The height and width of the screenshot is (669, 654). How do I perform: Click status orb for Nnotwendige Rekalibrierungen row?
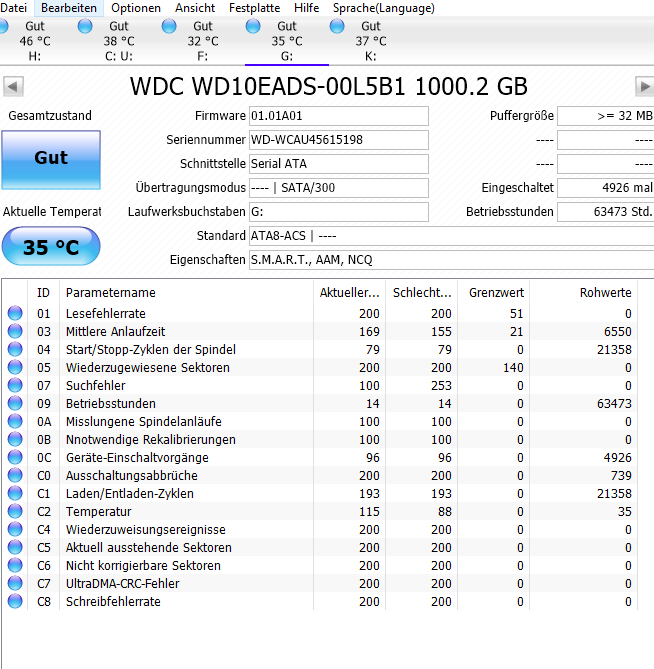click(15, 439)
